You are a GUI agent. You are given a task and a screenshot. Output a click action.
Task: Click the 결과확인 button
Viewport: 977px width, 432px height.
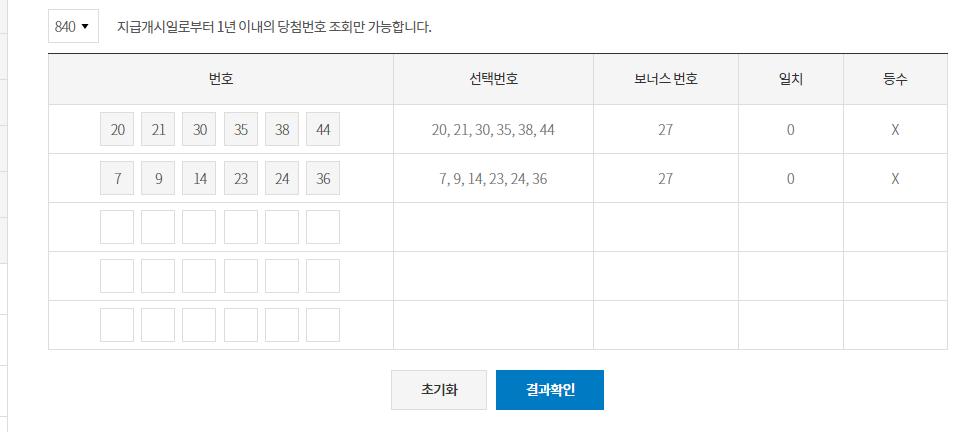pos(549,390)
